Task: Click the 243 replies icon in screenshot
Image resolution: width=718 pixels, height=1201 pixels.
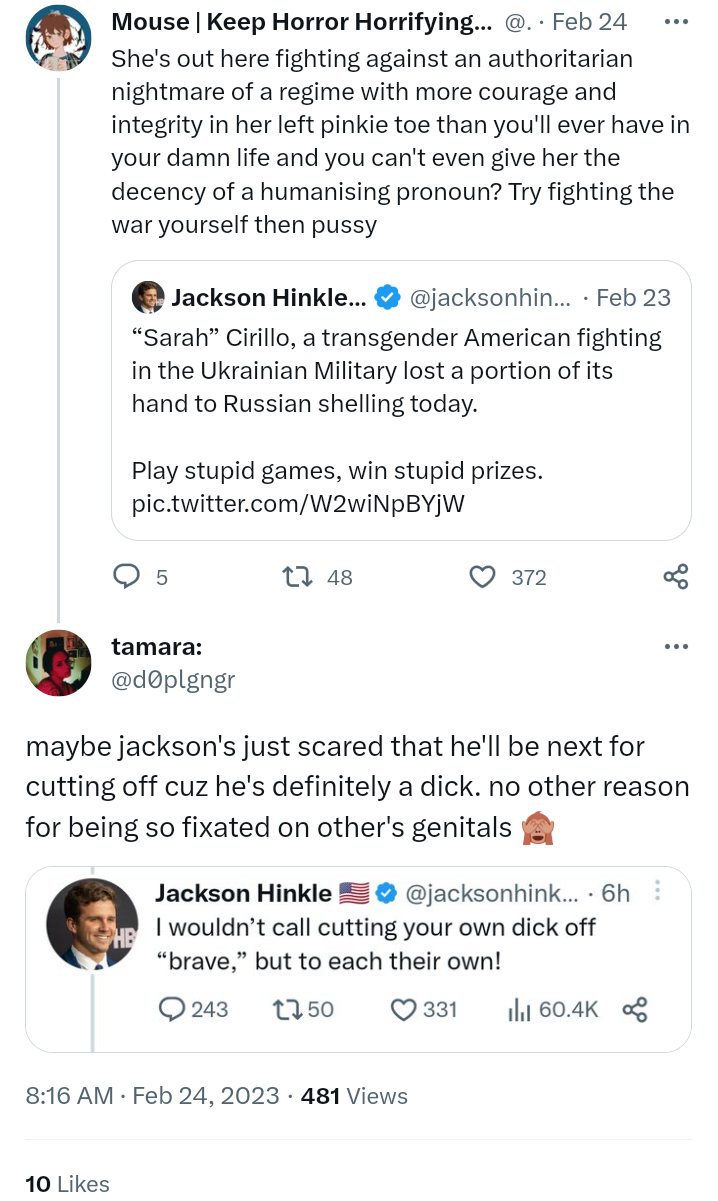Action: 171,1009
